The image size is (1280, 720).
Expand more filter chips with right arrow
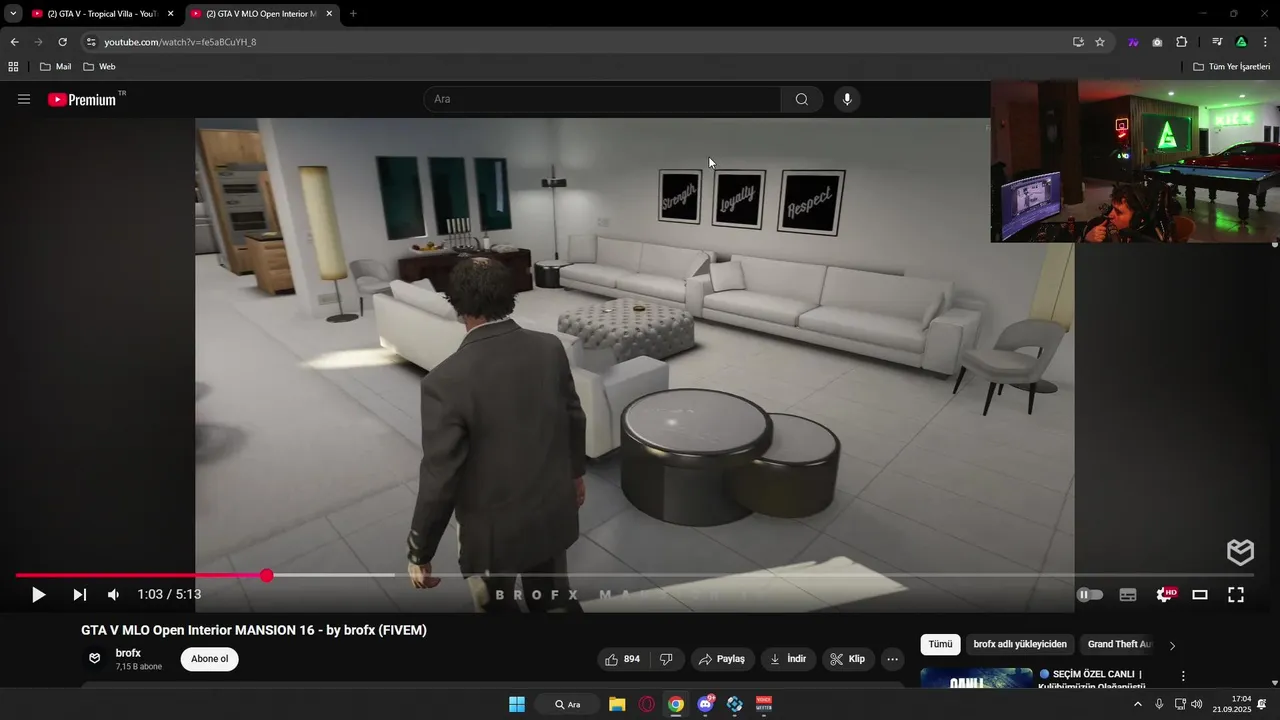click(x=1172, y=645)
